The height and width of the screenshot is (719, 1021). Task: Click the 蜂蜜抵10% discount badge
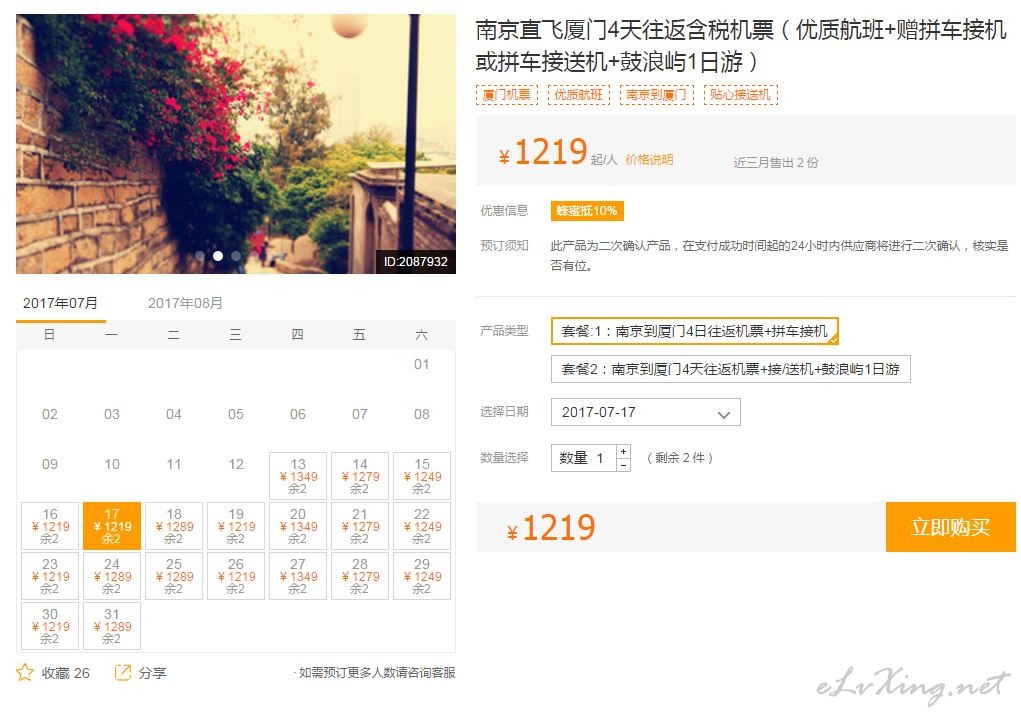click(x=587, y=210)
